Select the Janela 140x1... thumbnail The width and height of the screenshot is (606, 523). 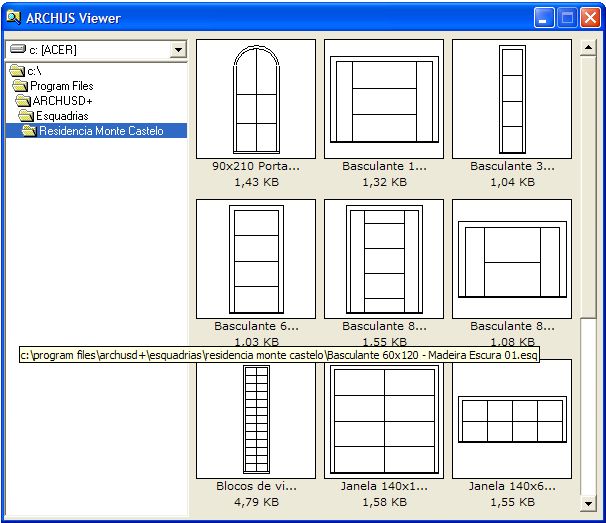(384, 419)
